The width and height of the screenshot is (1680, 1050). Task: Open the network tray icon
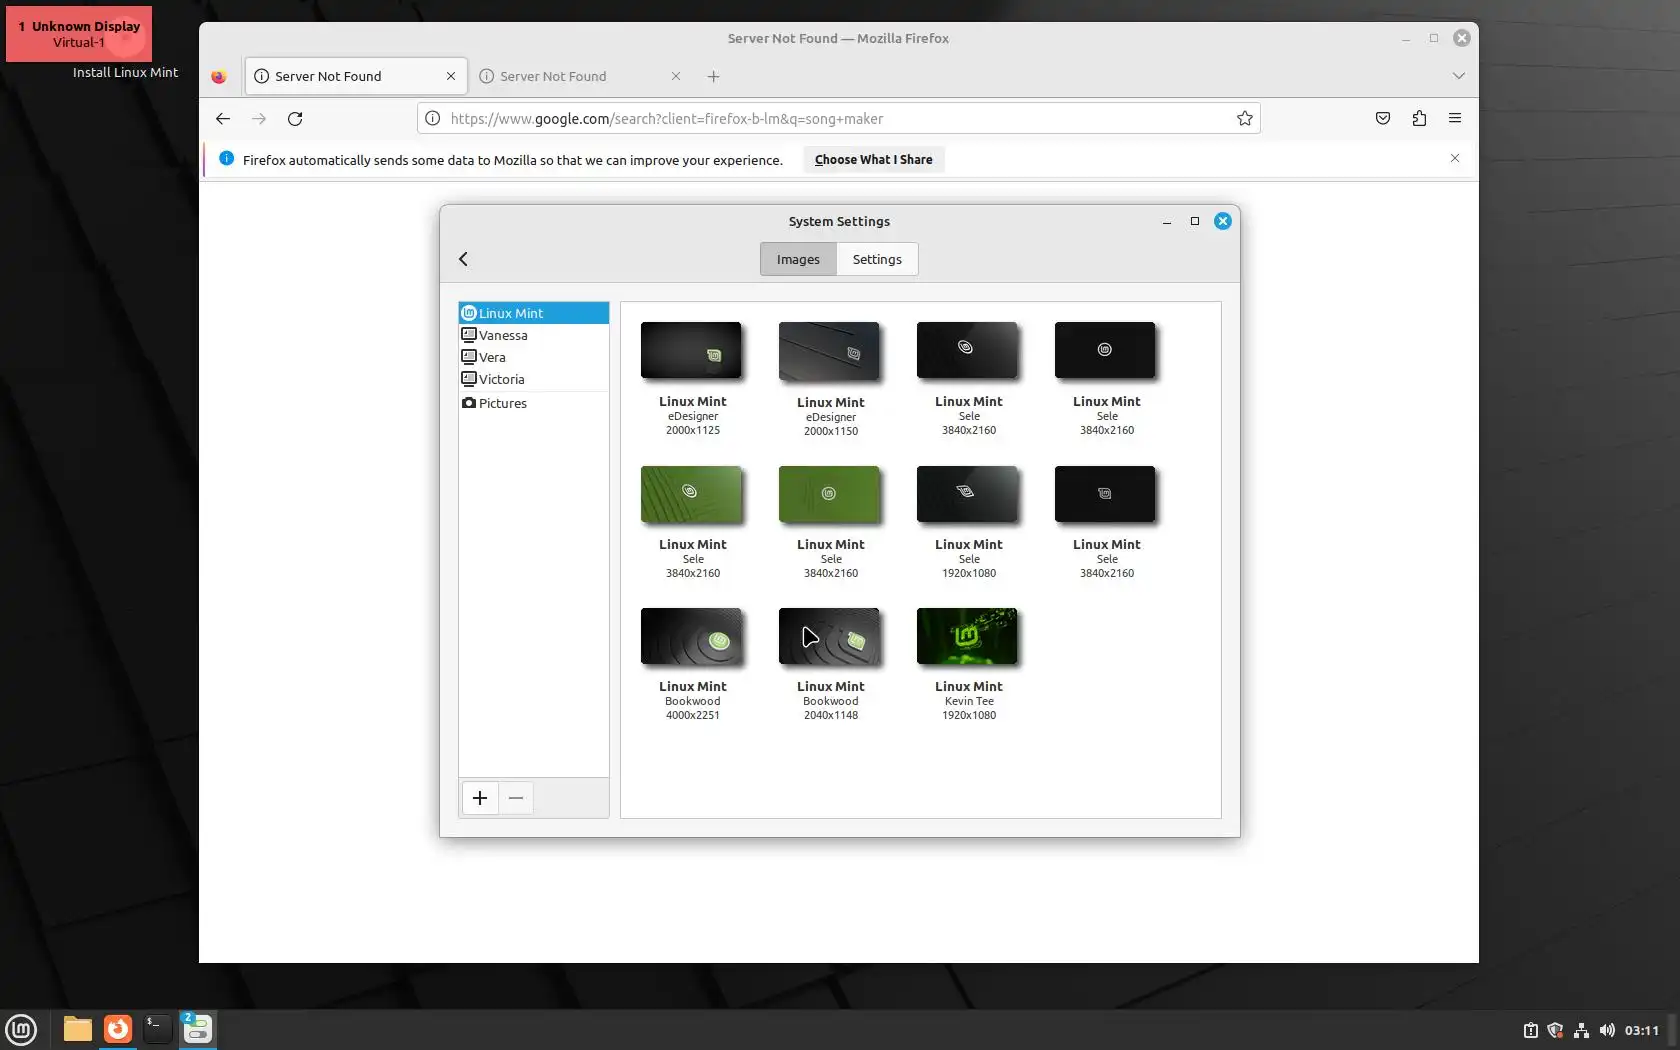pos(1581,1030)
